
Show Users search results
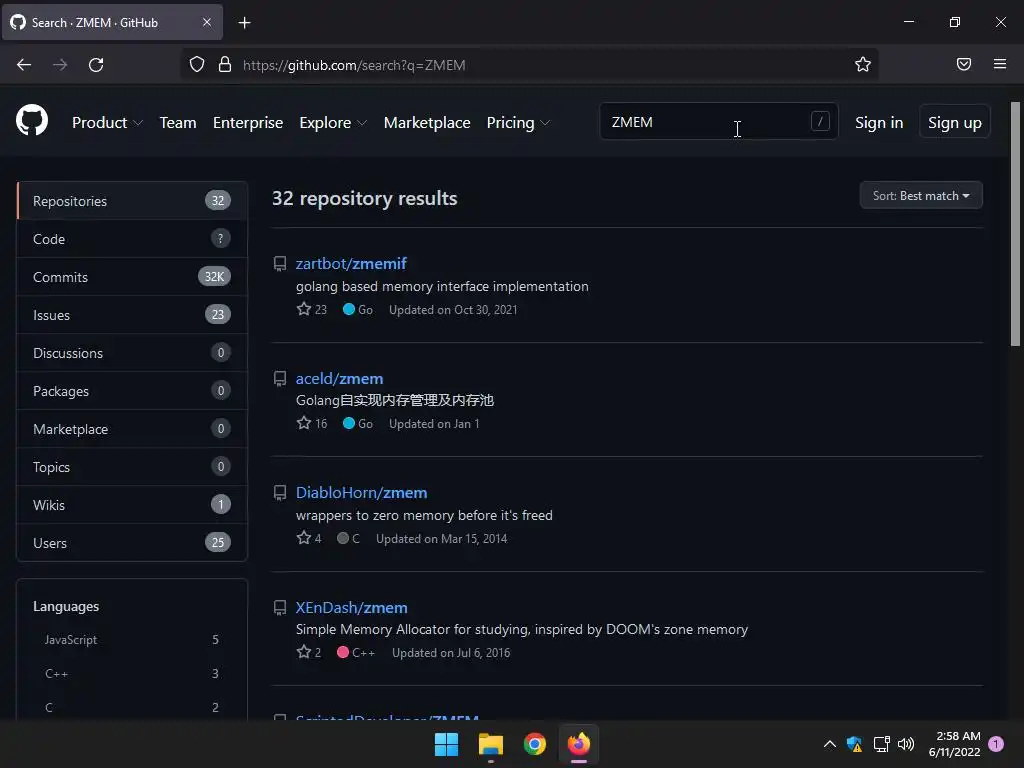pyautogui.click(x=132, y=543)
